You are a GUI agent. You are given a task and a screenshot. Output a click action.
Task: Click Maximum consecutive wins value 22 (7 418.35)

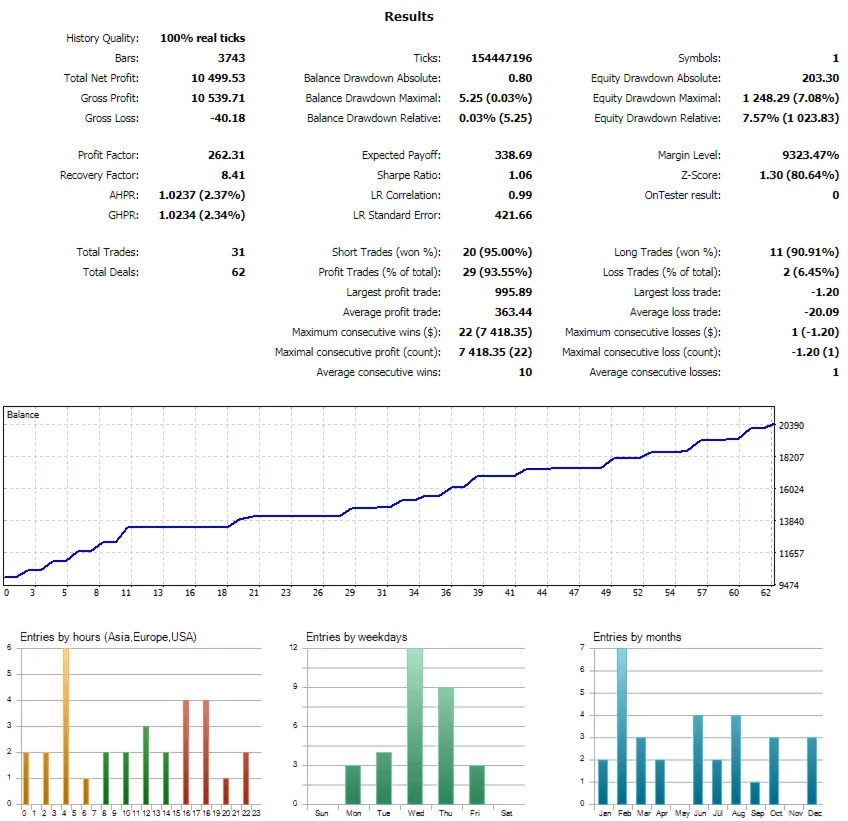click(495, 332)
